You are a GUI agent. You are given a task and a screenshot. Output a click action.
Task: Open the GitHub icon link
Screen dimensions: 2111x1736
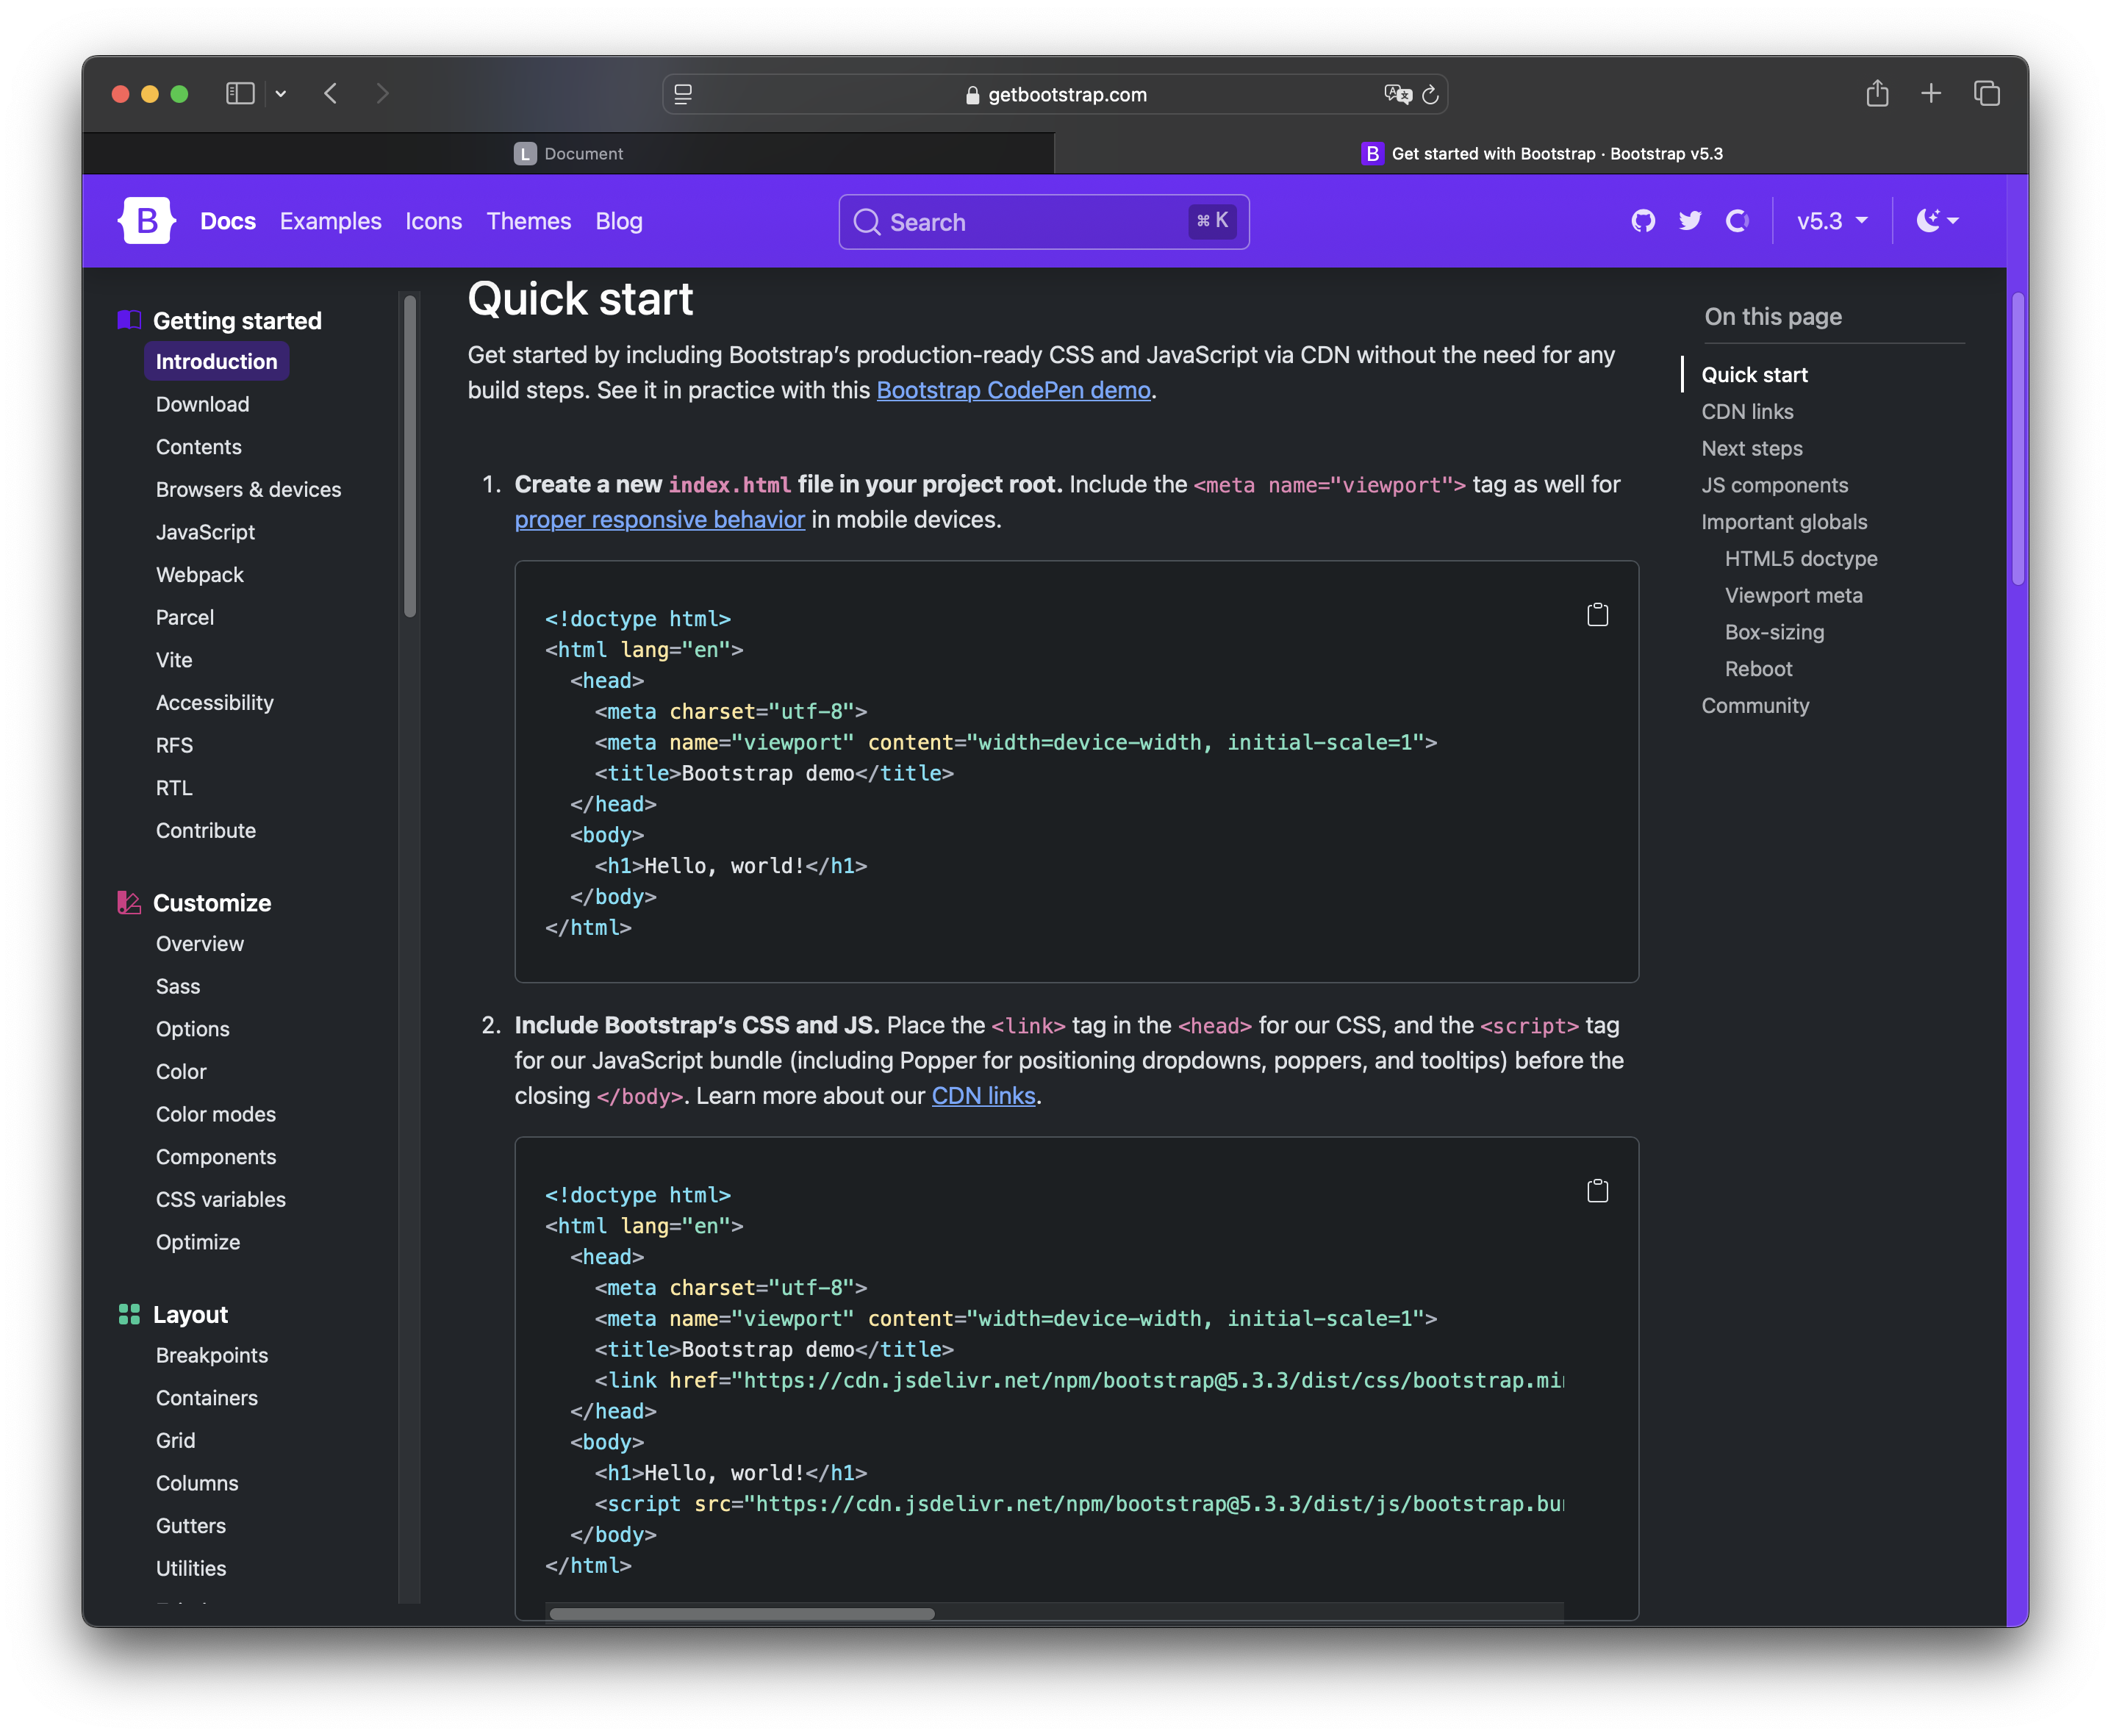tap(1643, 221)
